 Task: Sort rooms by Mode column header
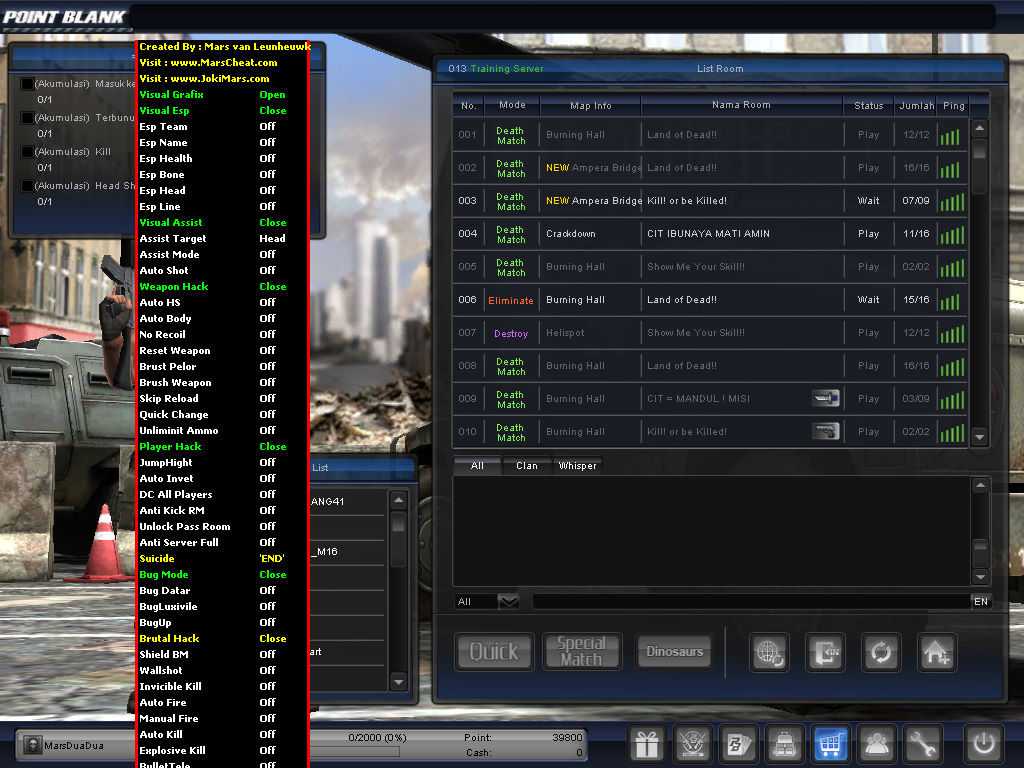point(512,105)
